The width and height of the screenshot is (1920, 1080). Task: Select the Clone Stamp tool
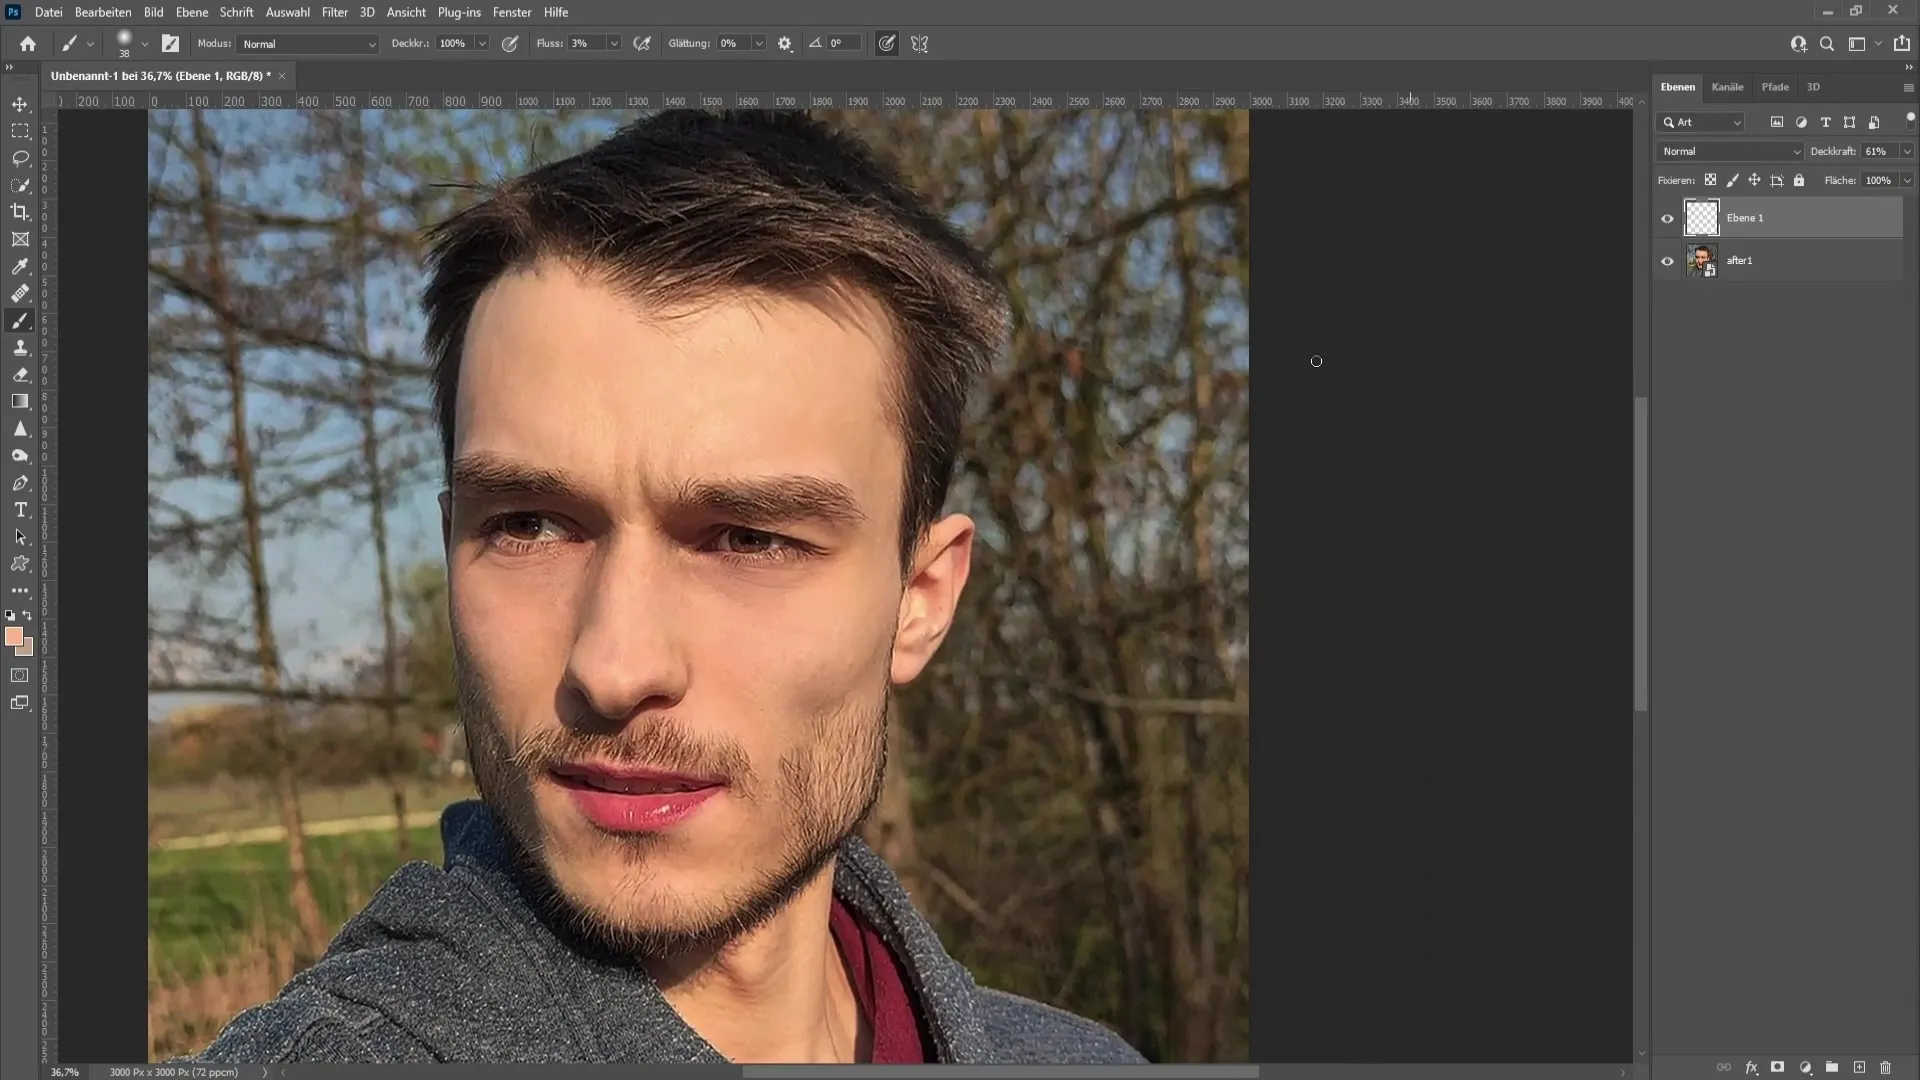[x=20, y=348]
